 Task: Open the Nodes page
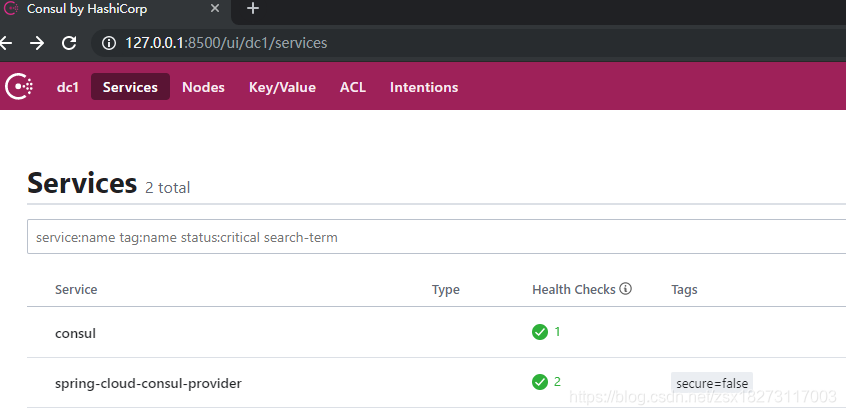click(x=203, y=87)
